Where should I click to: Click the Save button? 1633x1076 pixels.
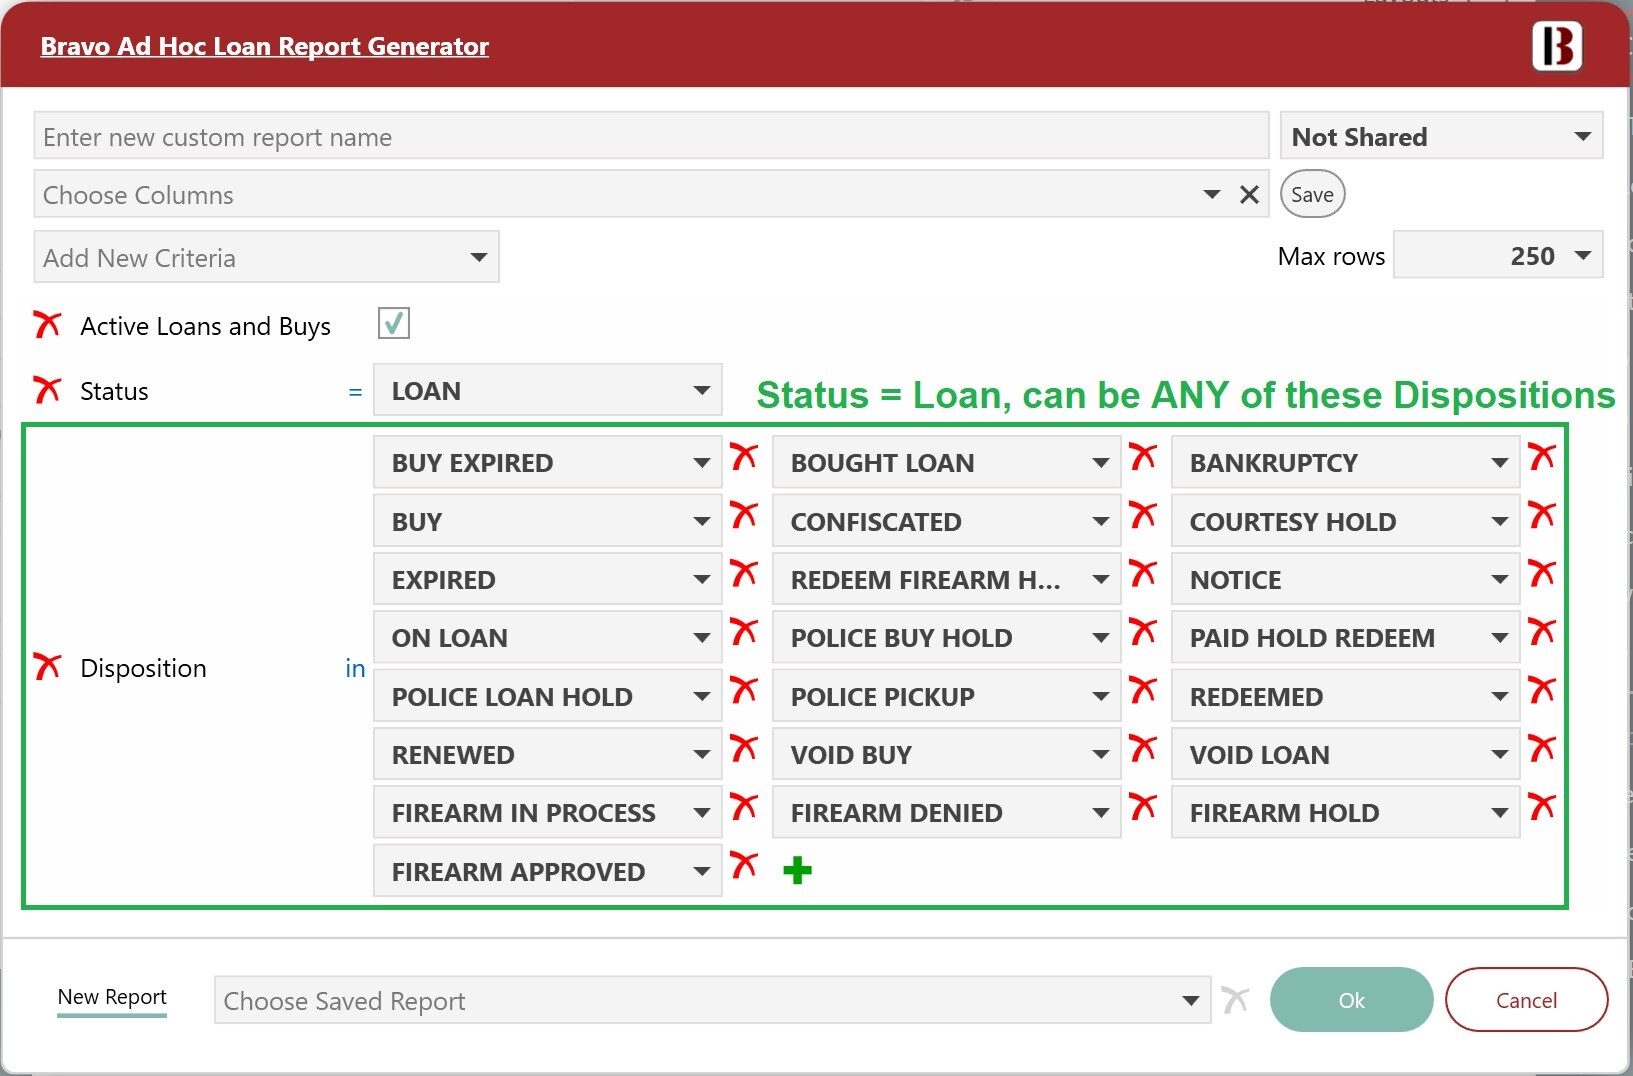pos(1312,194)
